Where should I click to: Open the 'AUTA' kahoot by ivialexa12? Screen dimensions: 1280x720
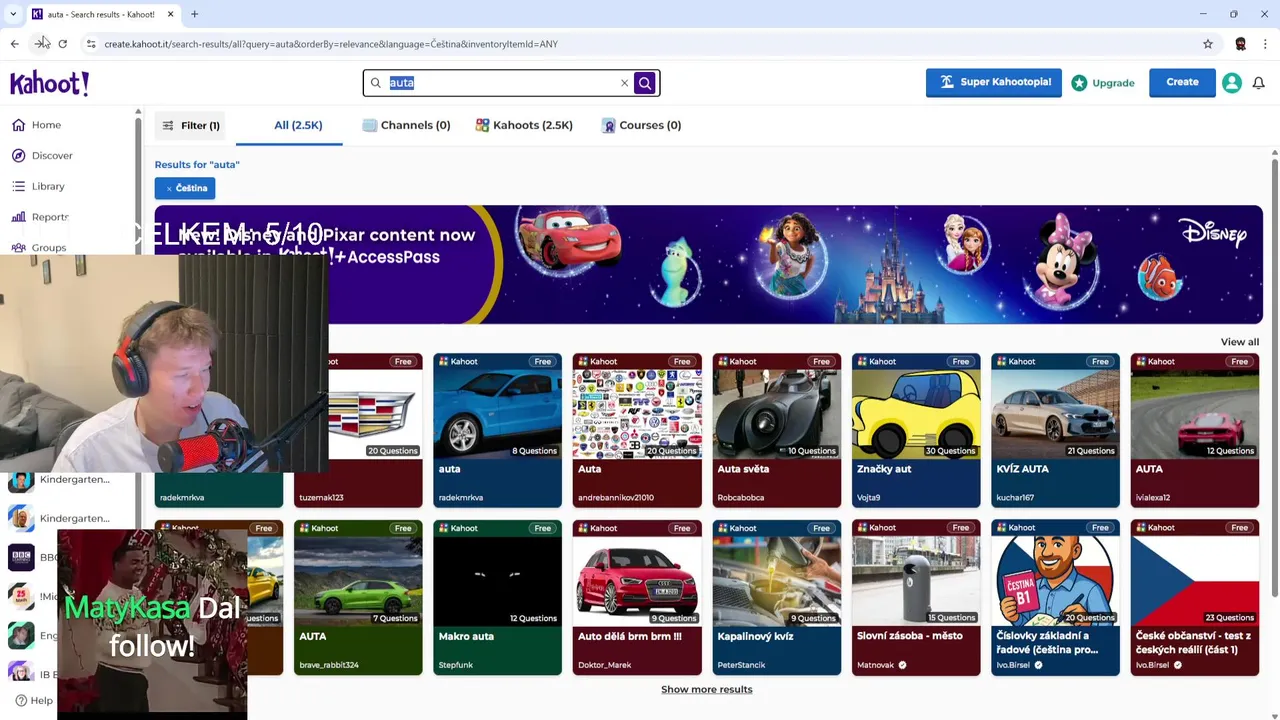[x=1195, y=430]
